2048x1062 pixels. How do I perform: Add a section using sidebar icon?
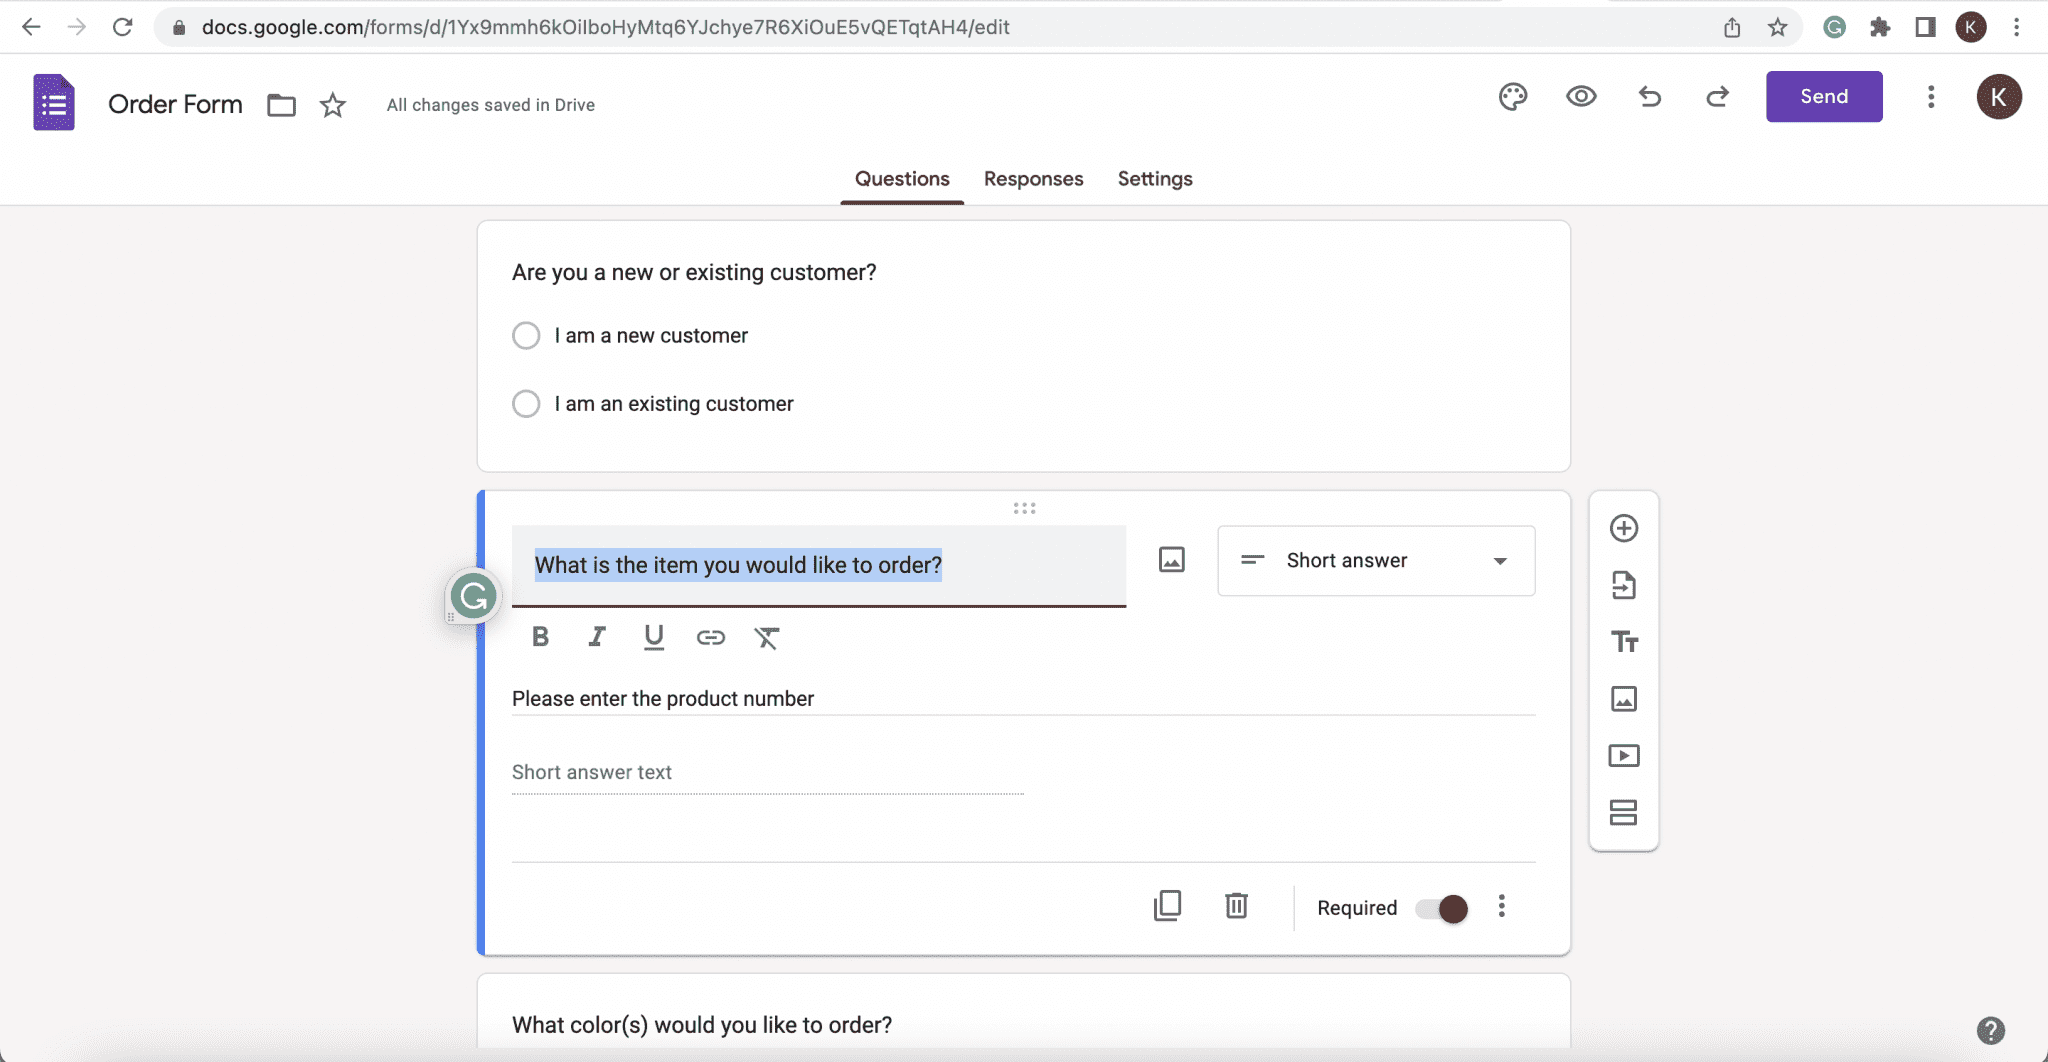tap(1624, 812)
